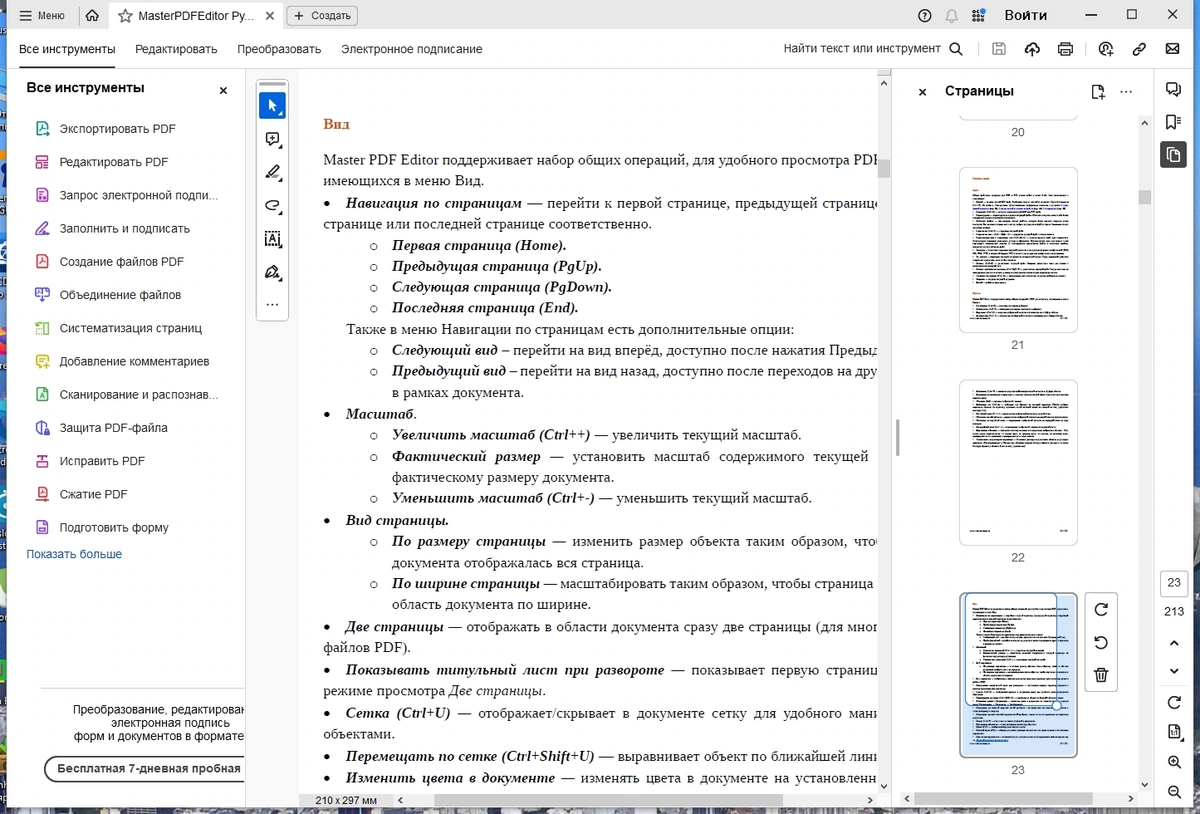Open comments panel icon in right rail
This screenshot has height=814, width=1200.
pyautogui.click(x=1173, y=89)
